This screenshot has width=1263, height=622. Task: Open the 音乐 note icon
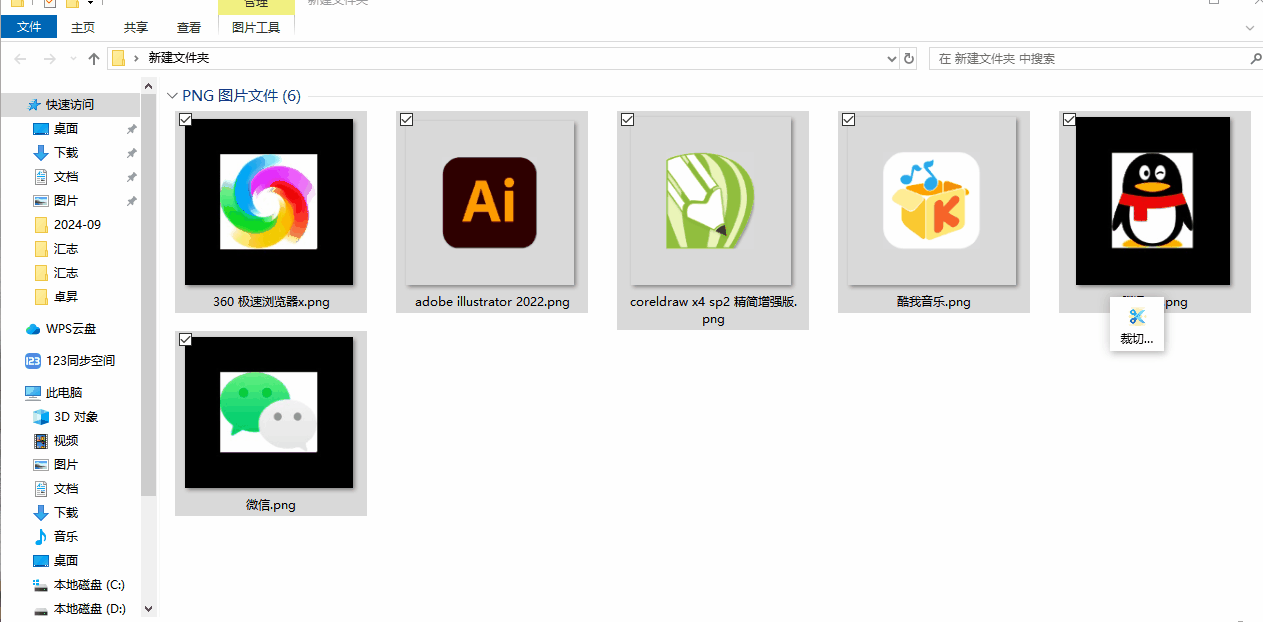point(41,537)
